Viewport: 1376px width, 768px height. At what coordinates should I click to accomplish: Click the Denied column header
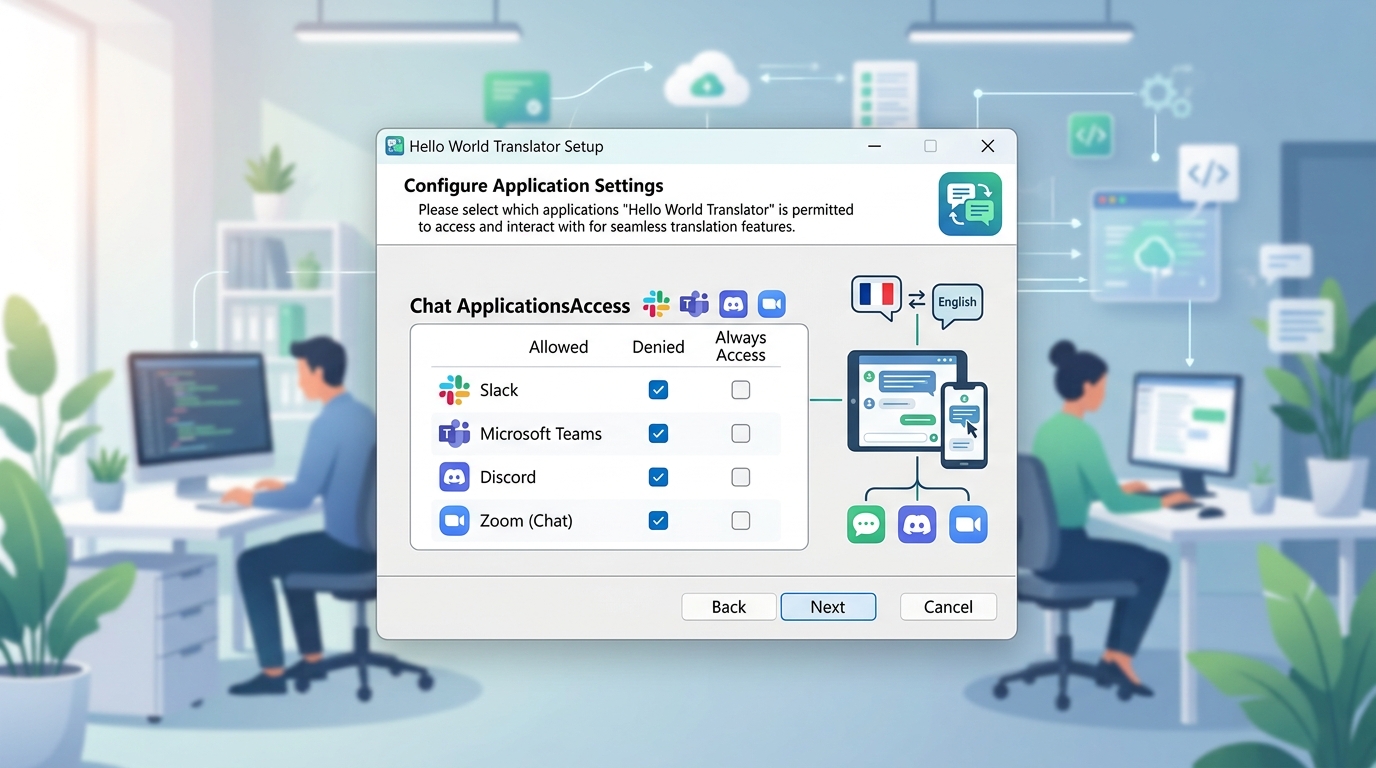point(658,347)
